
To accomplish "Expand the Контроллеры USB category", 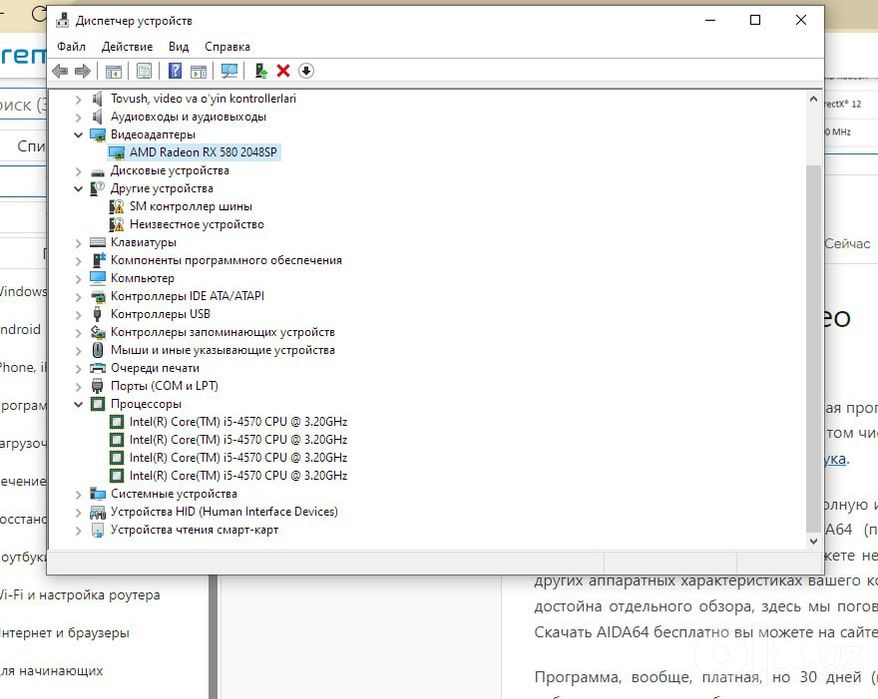I will coord(78,315).
